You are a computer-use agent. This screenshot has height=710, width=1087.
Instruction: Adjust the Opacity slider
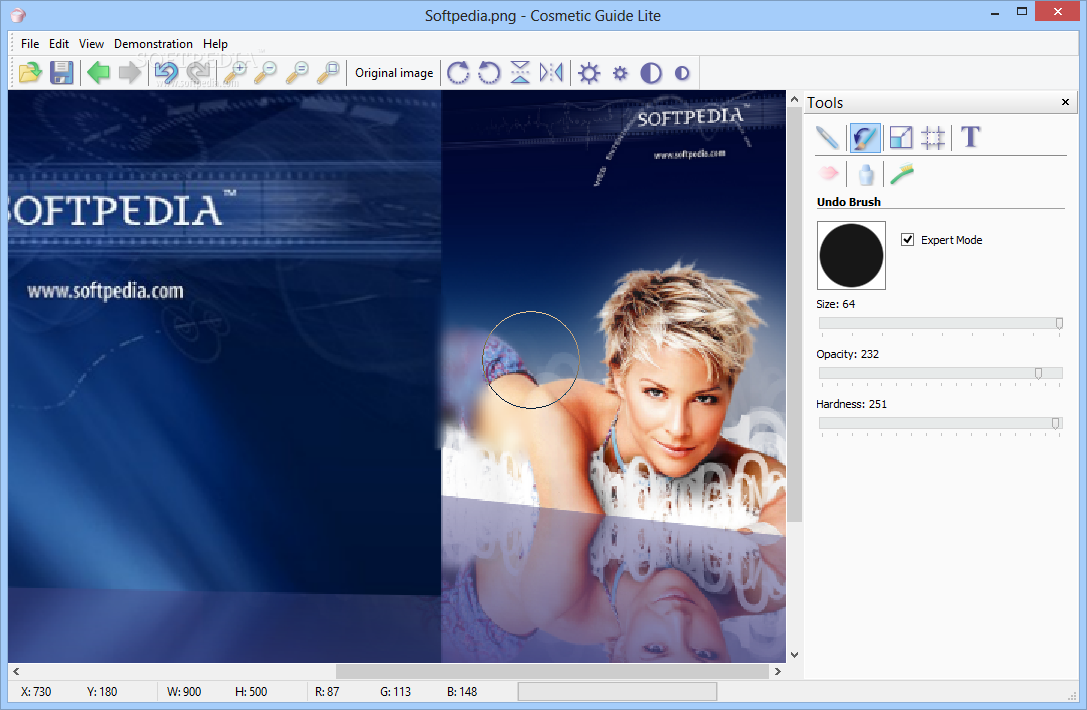[x=941, y=373]
